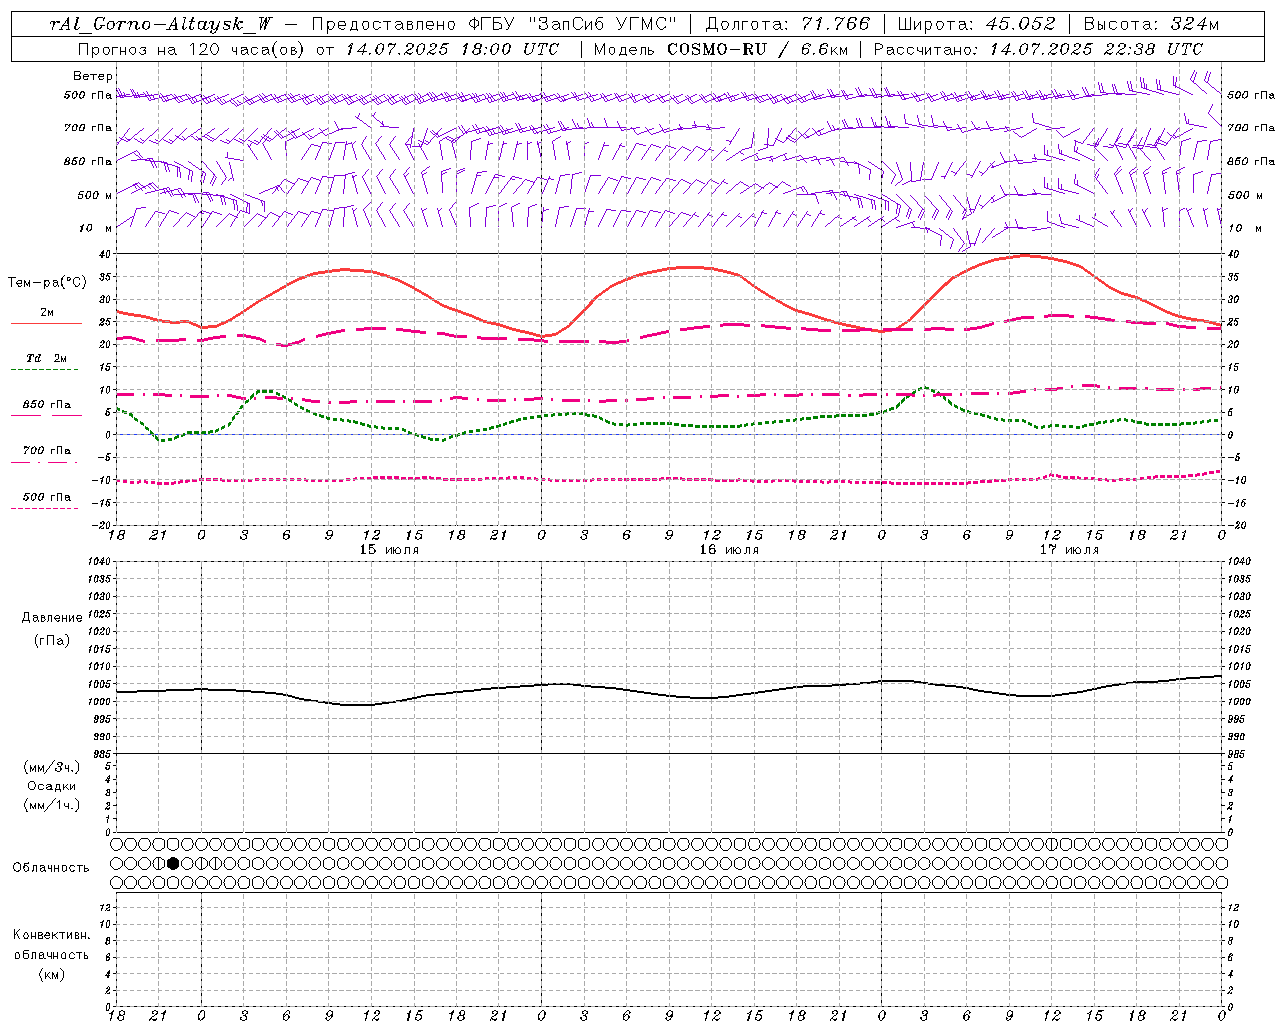Image resolution: width=1280 pixels, height=1024 pixels.
Task: Select the Долгота: 71.766 value
Action: point(788,24)
